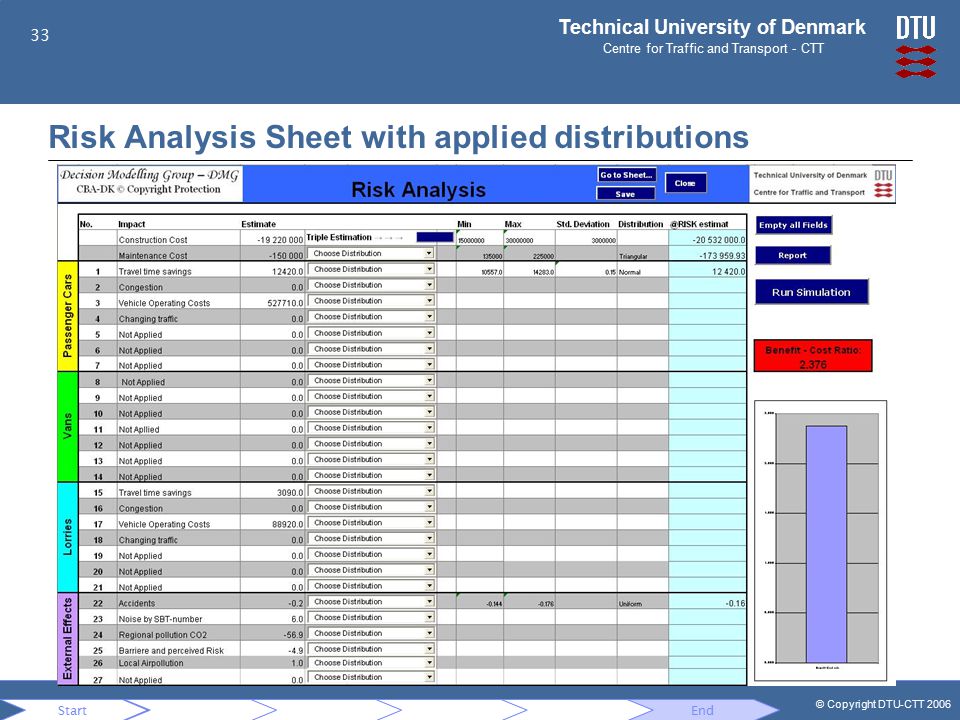Viewport: 960px width, 720px height.
Task: Expand distribution dropdown for row 15 Travel time savings
Action: pyautogui.click(x=429, y=492)
